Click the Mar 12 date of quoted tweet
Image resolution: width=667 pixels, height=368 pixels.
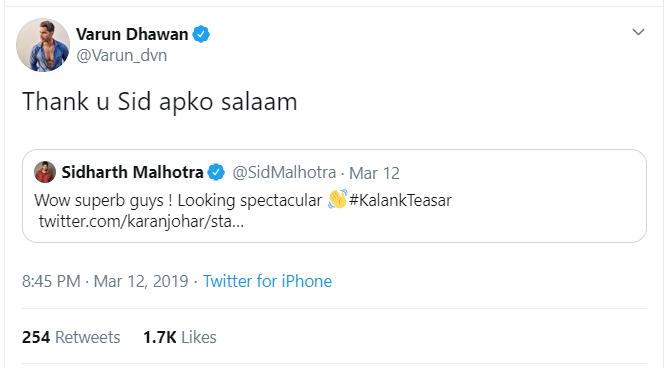374,173
